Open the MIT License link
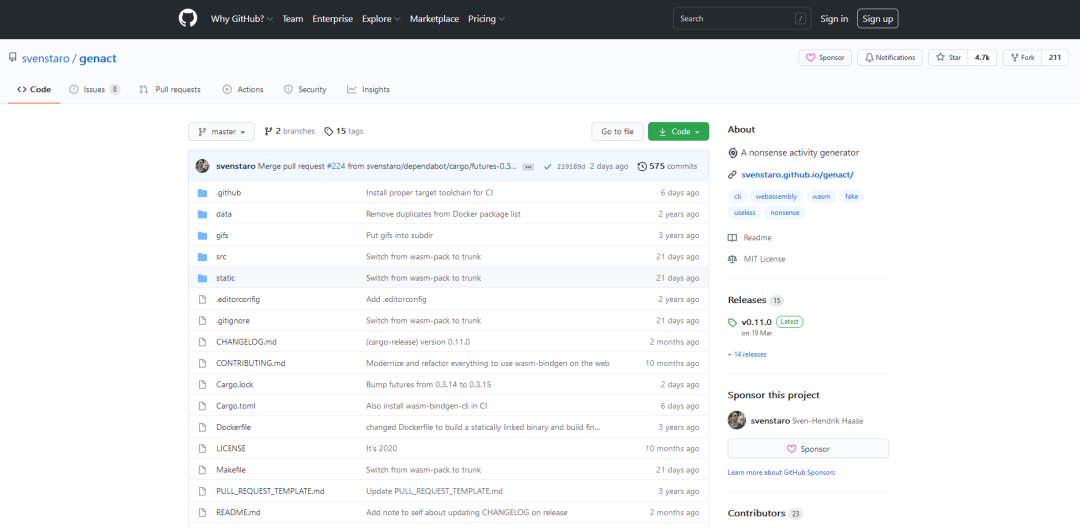 (x=757, y=259)
